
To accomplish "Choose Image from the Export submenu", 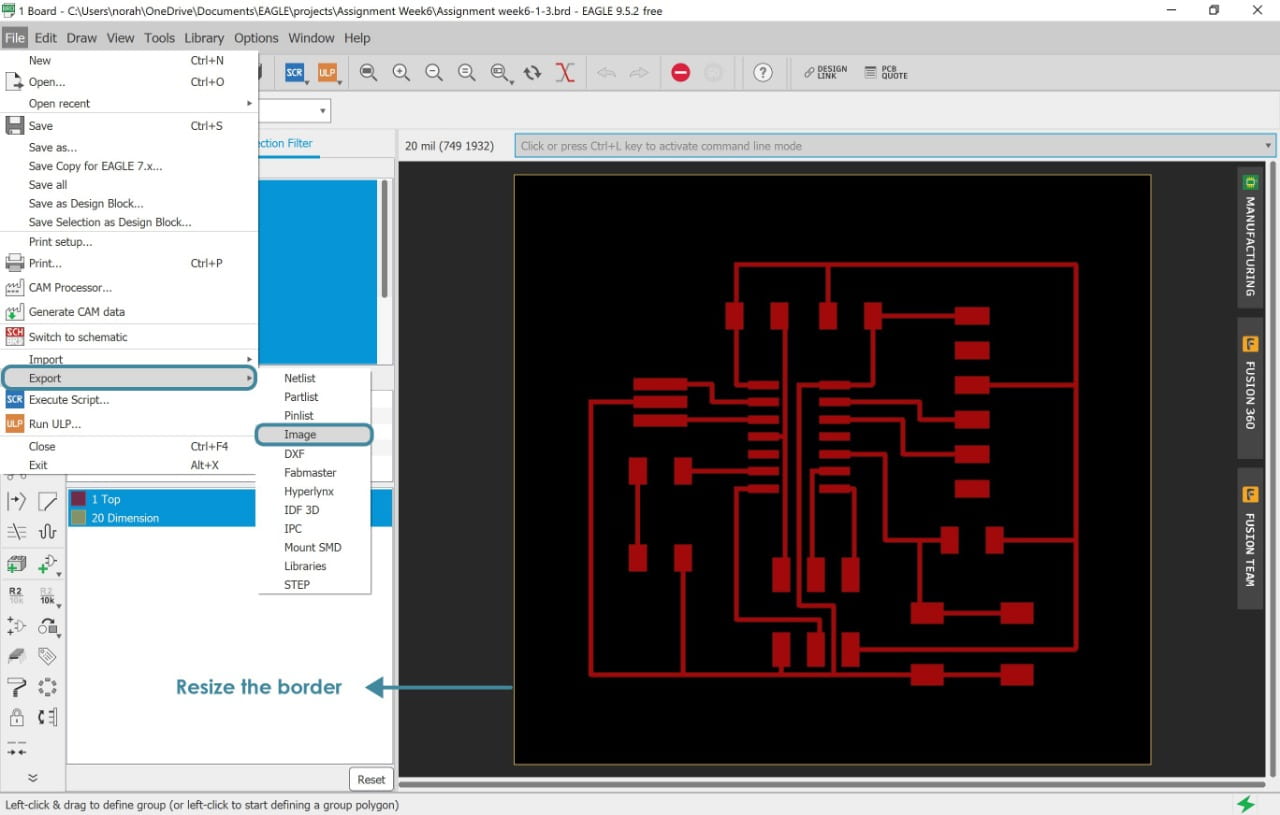I will coord(314,434).
